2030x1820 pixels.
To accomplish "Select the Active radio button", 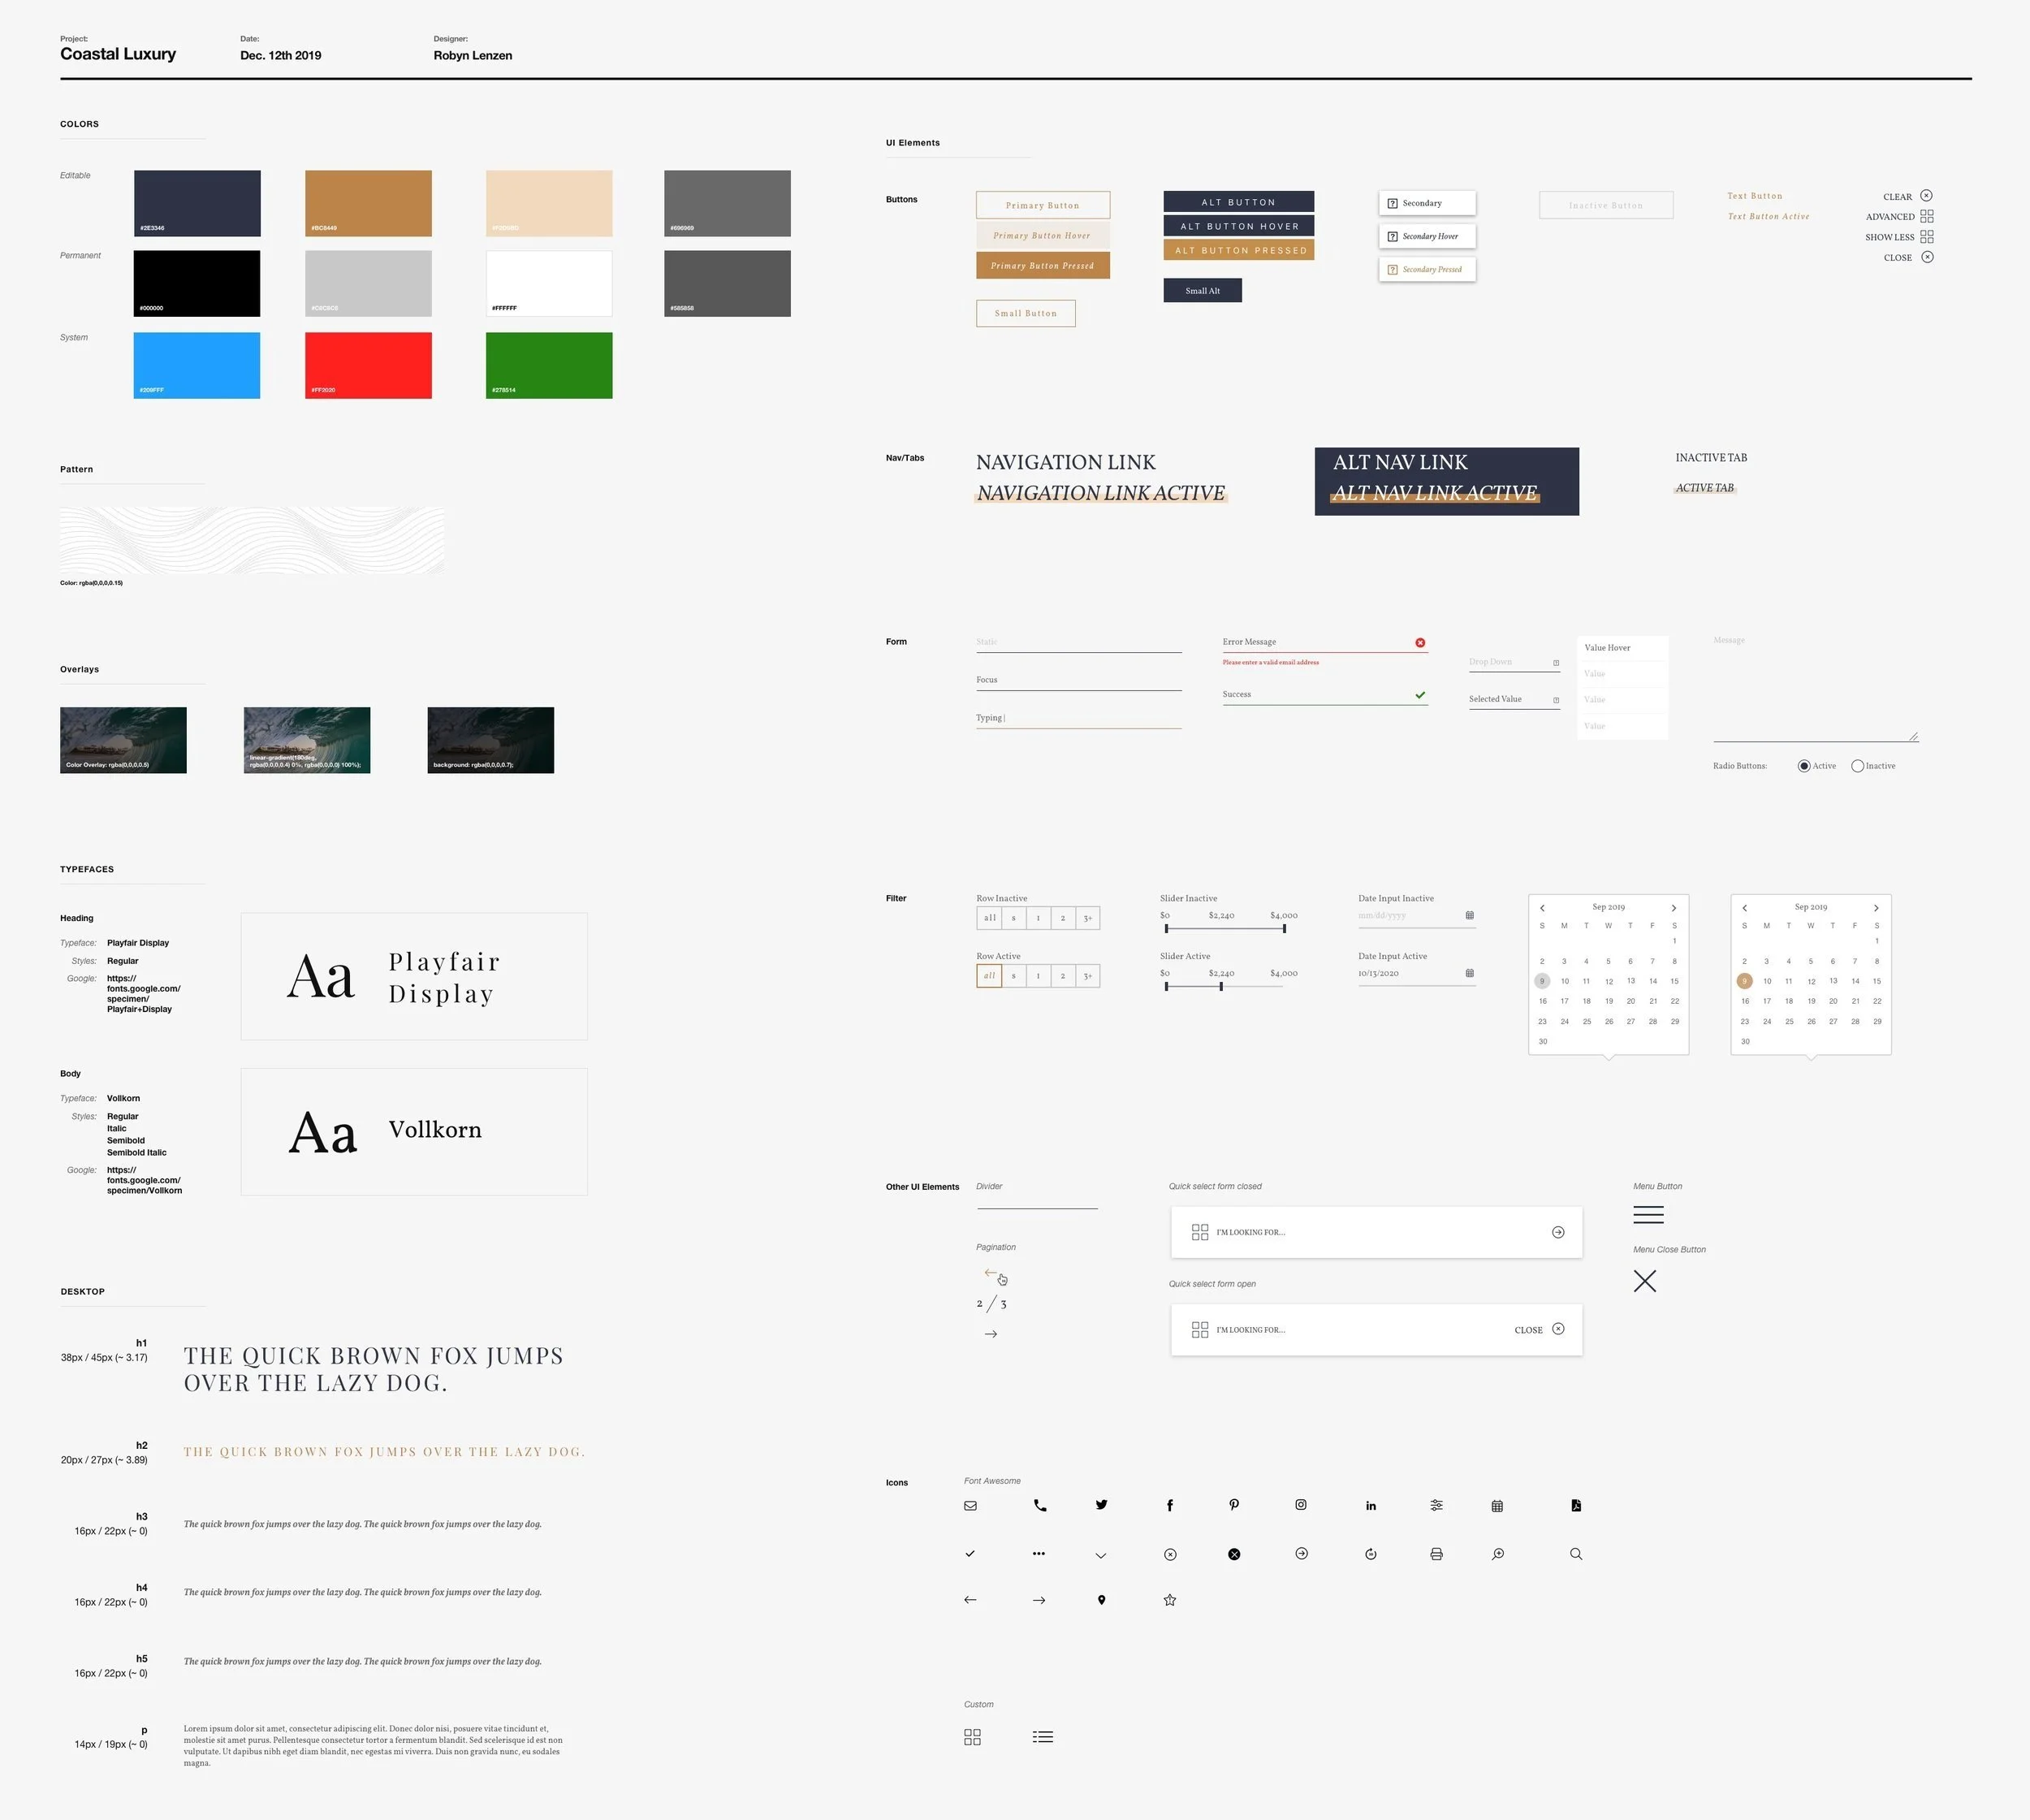I will pyautogui.click(x=1804, y=766).
